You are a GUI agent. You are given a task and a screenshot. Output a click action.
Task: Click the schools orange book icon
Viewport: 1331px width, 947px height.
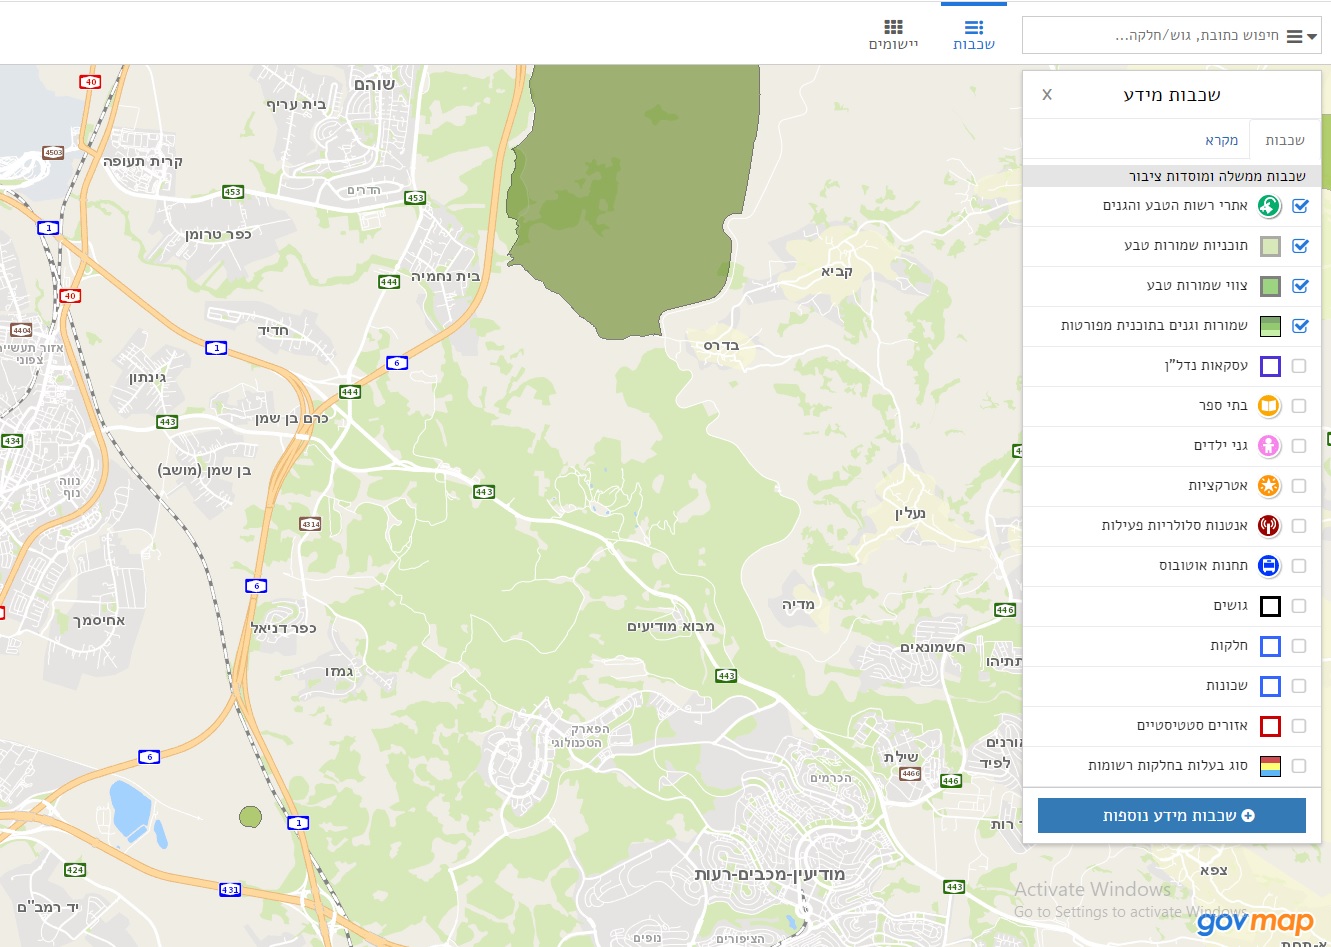coord(1269,406)
